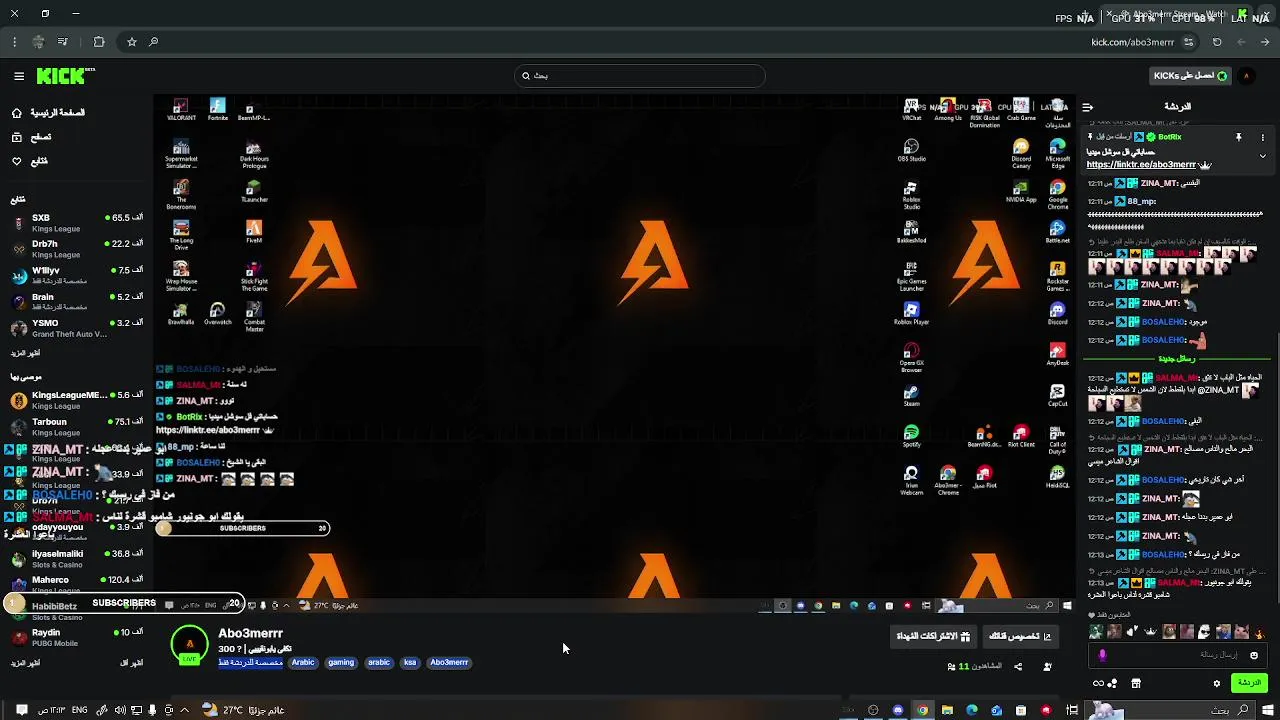Collapse the chat panel arrow icon
Screen dimensions: 1280x720
(x=1088, y=107)
